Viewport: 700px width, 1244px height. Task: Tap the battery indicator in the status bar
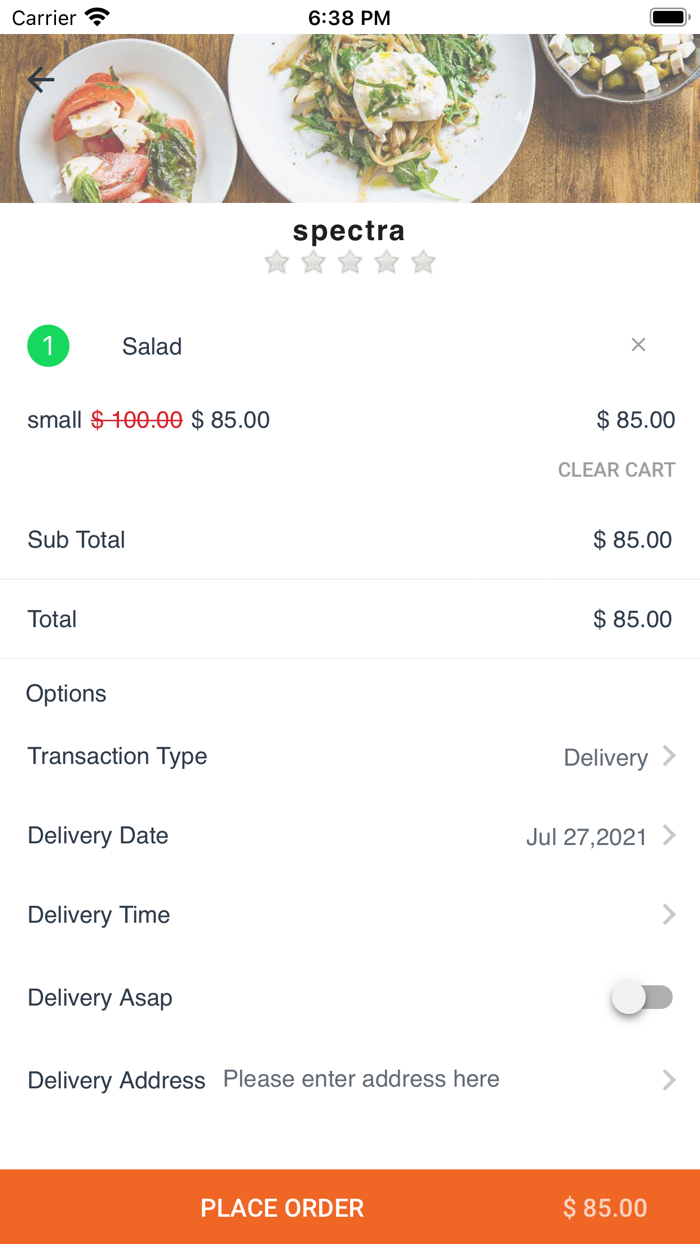click(x=666, y=16)
